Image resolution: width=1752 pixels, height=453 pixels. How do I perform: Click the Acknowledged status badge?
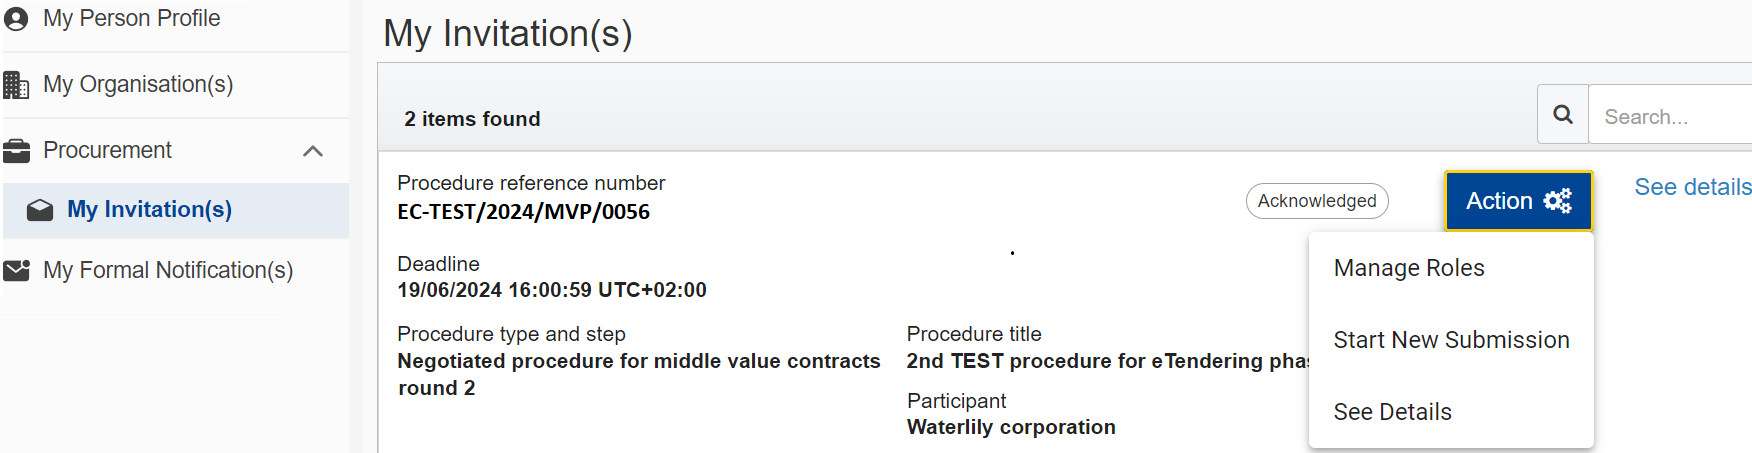coord(1317,201)
